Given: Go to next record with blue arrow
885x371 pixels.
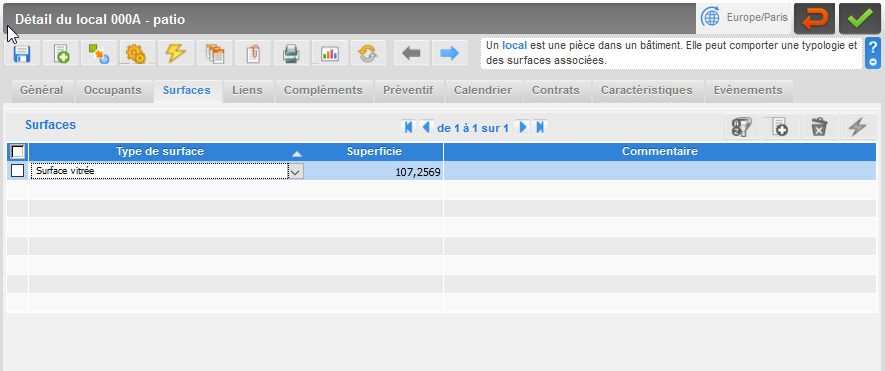Looking at the screenshot, I should pos(449,53).
